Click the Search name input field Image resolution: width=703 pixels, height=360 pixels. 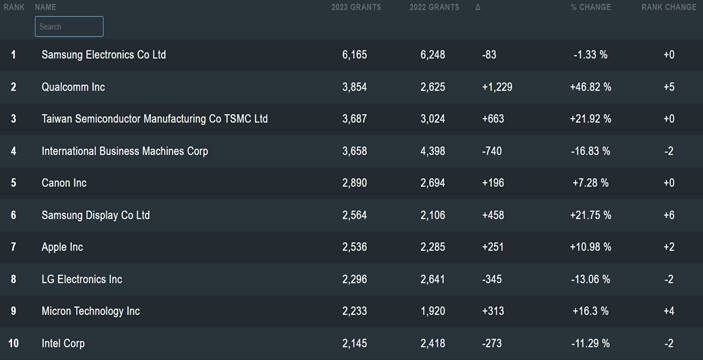coord(69,27)
